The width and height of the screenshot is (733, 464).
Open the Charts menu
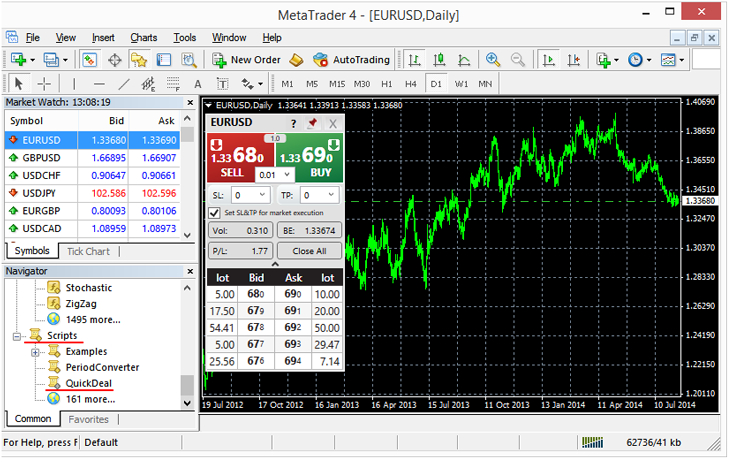(x=144, y=37)
